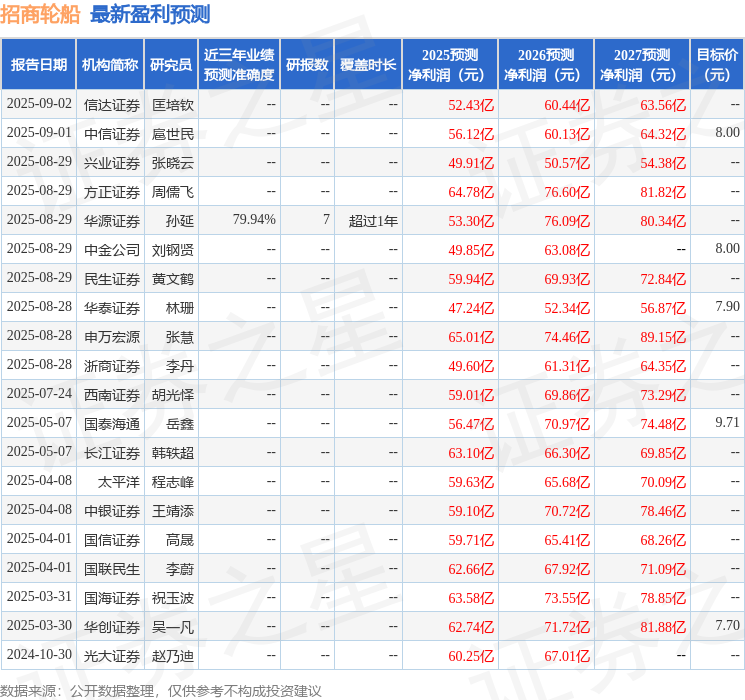Click the 56.12亿 forecast value

(471, 134)
